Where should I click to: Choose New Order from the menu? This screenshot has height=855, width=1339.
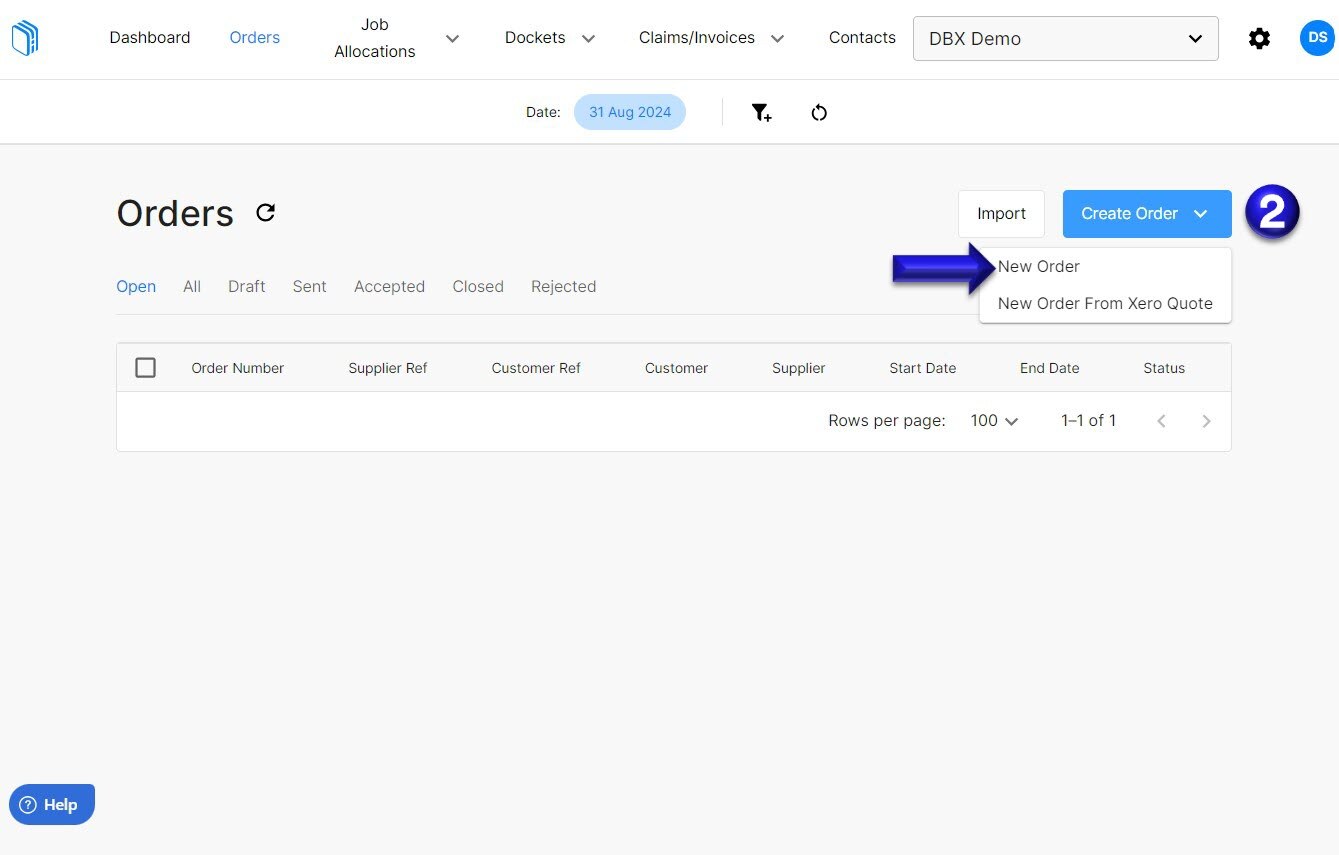(1039, 266)
